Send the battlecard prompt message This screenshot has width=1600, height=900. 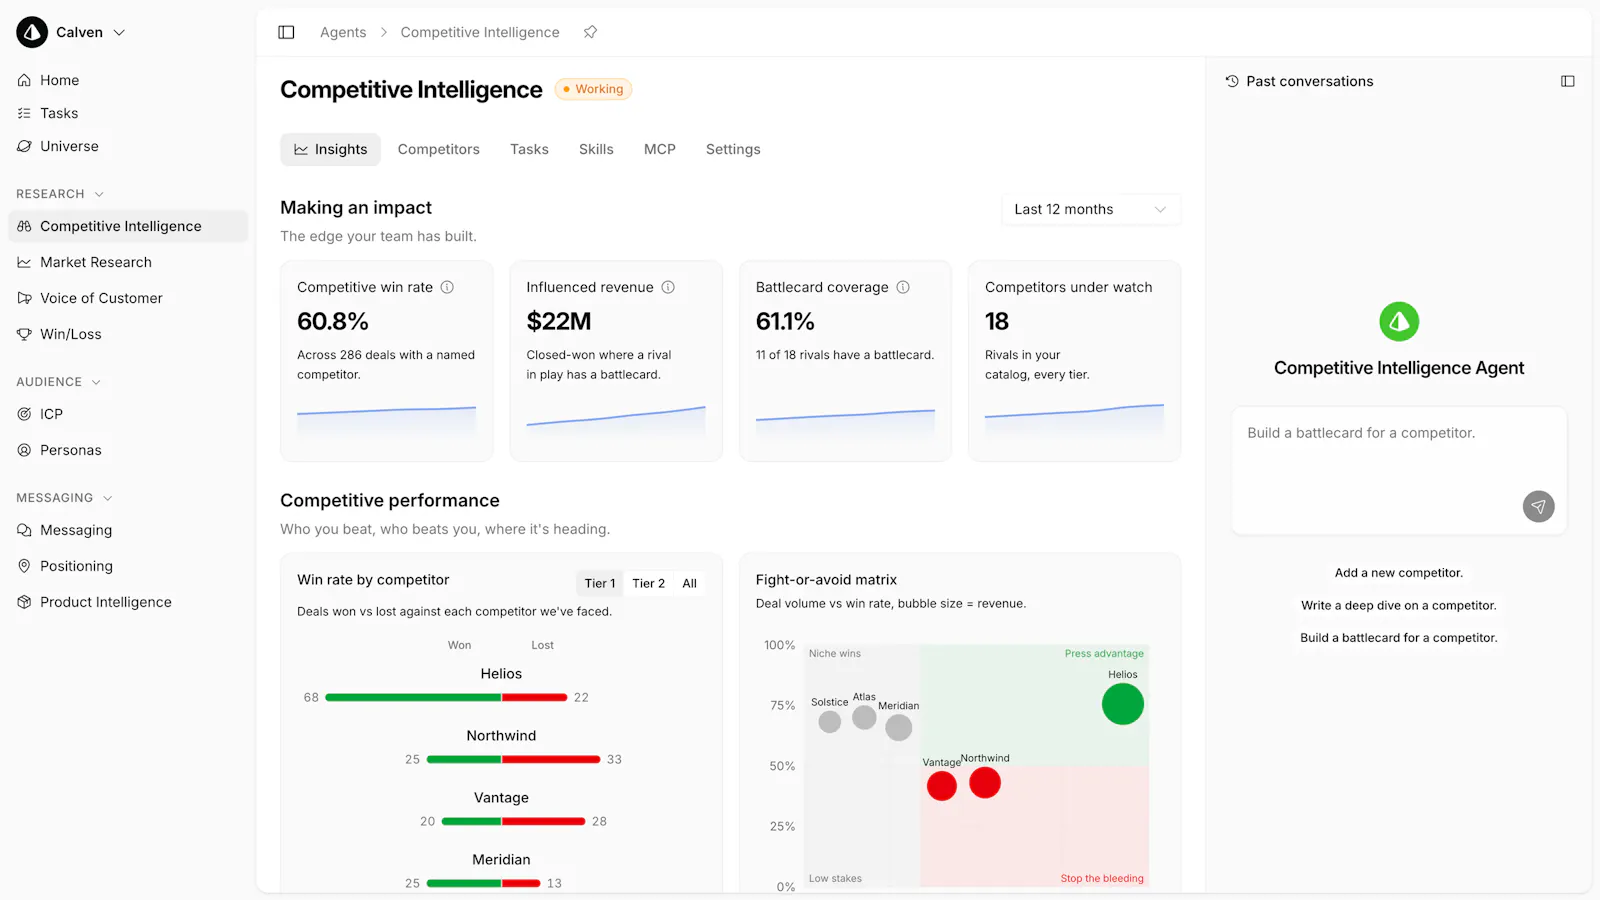coord(1539,506)
